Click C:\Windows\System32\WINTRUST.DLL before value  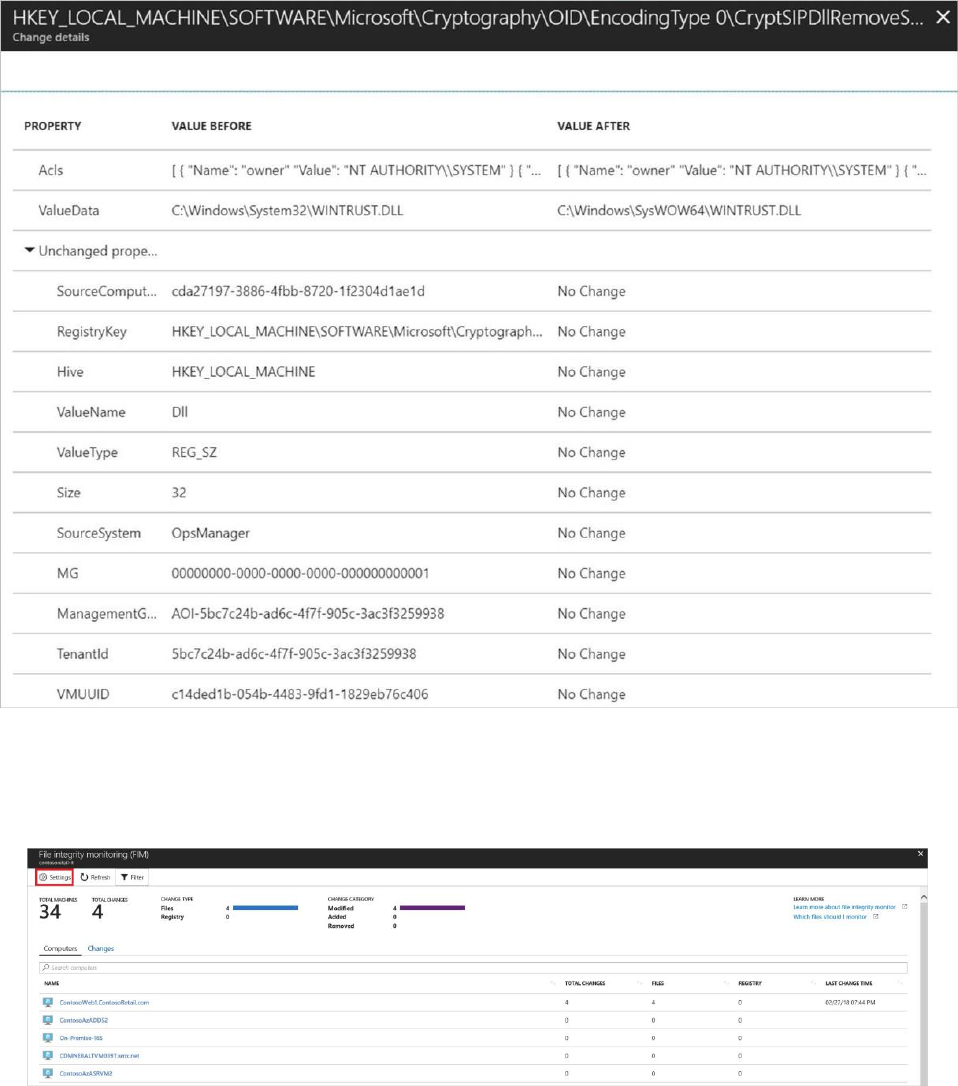287,211
